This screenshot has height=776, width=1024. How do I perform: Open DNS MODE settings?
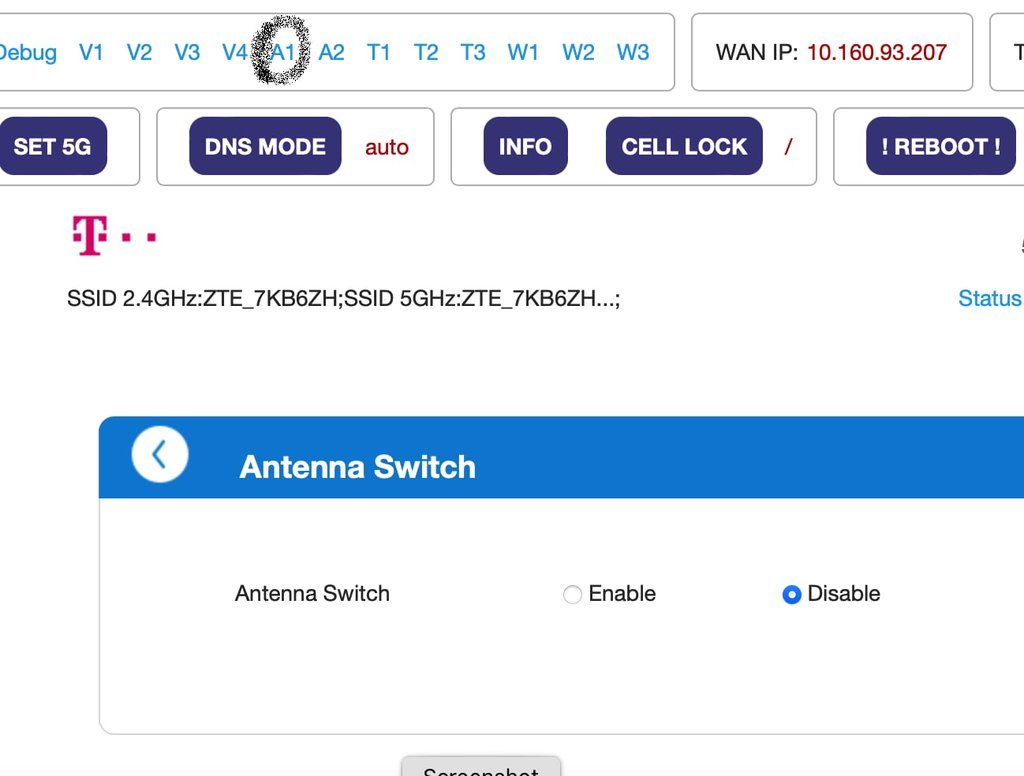click(x=265, y=147)
